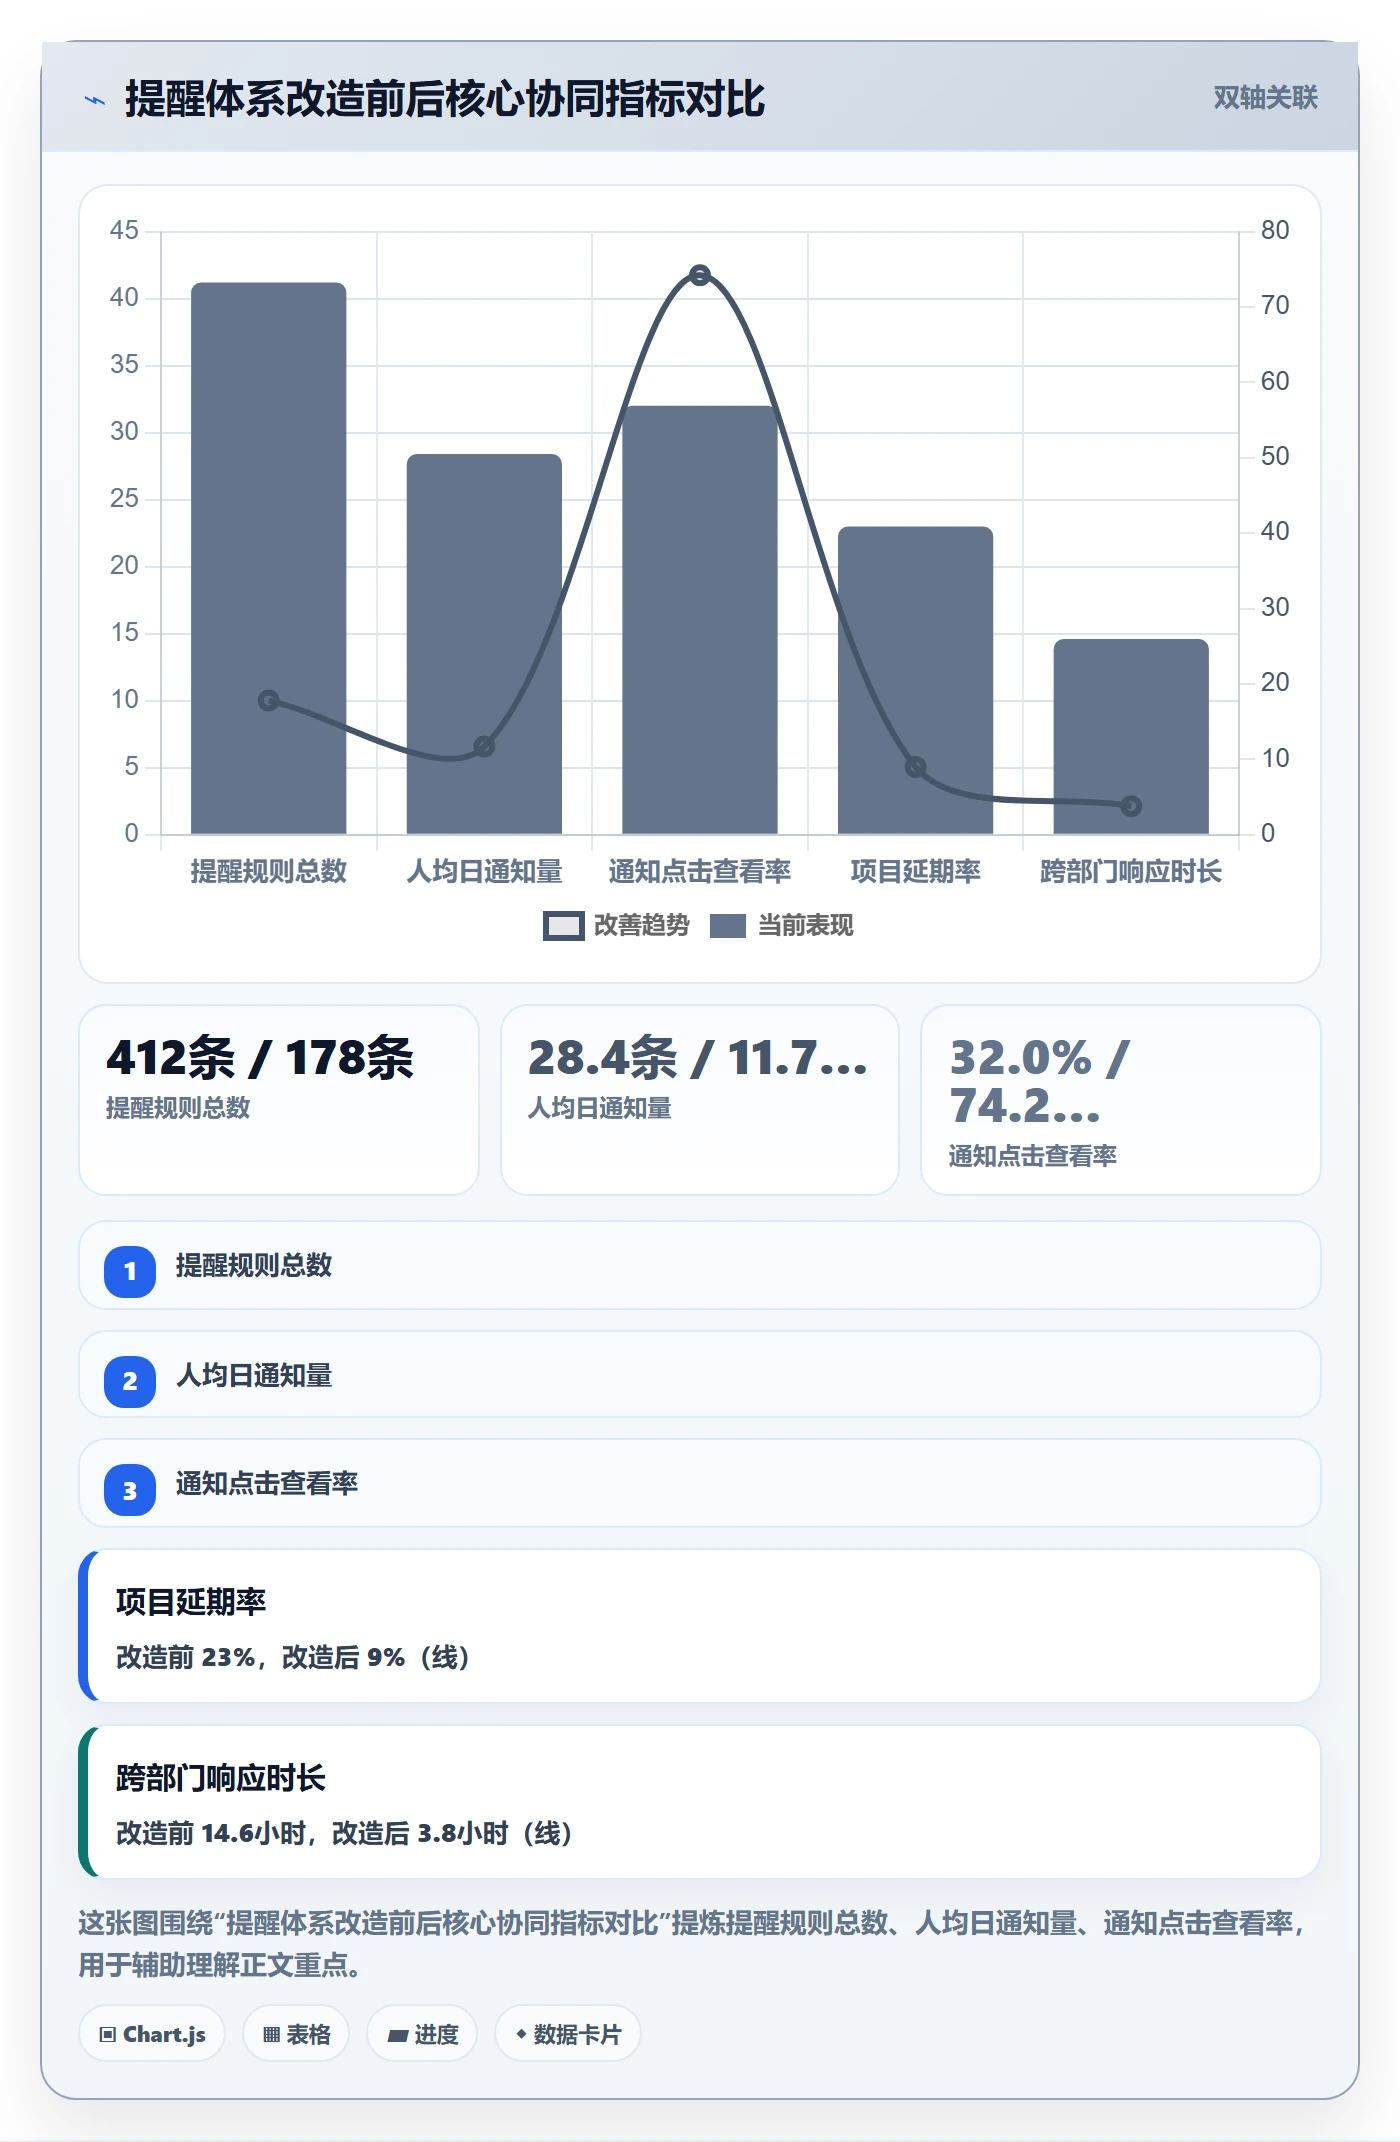Viewport: 1400px width, 2142px height.
Task: Click the left axis value 45
Action: (x=124, y=231)
